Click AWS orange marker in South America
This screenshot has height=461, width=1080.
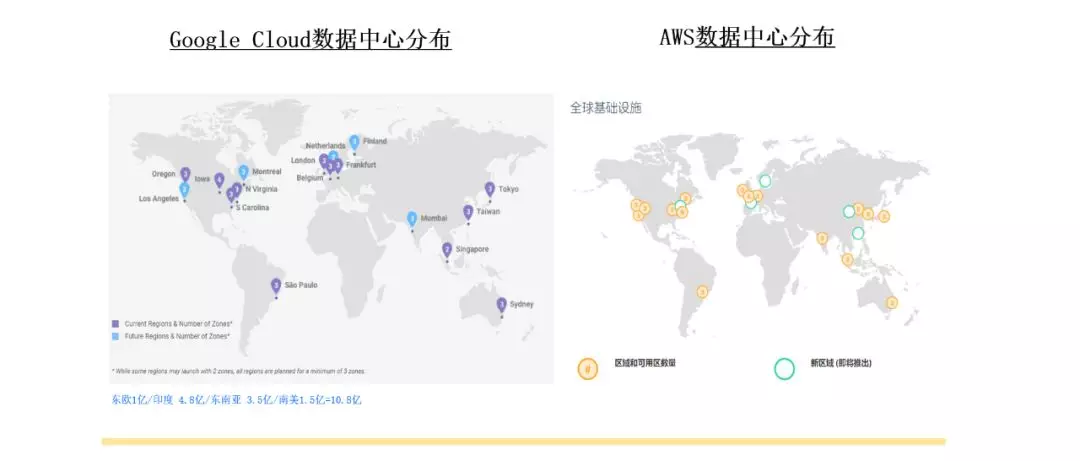pos(703,291)
